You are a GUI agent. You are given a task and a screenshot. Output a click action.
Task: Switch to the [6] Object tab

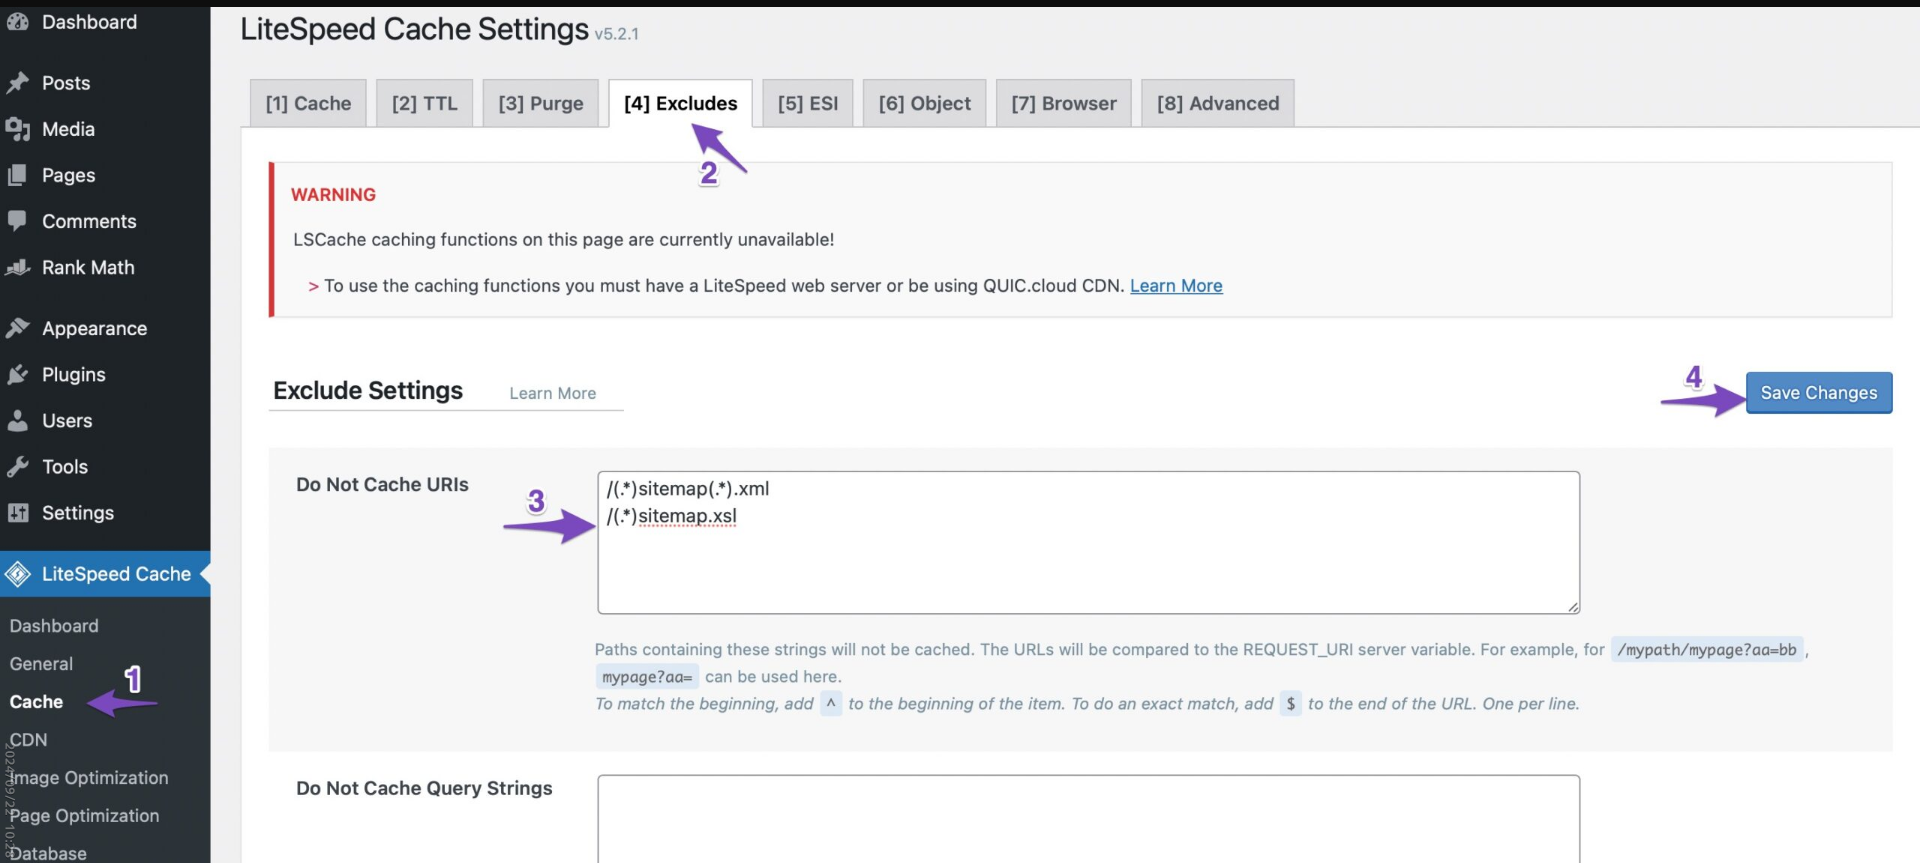point(925,103)
